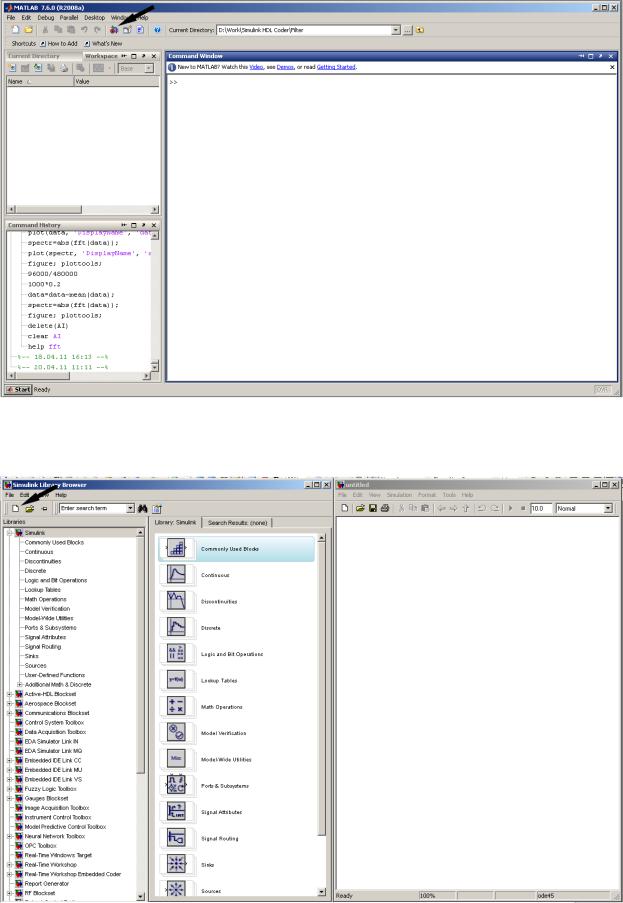The height and width of the screenshot is (903, 623).
Task: Expand the Aerospace Blockset node
Action: (x=10, y=704)
